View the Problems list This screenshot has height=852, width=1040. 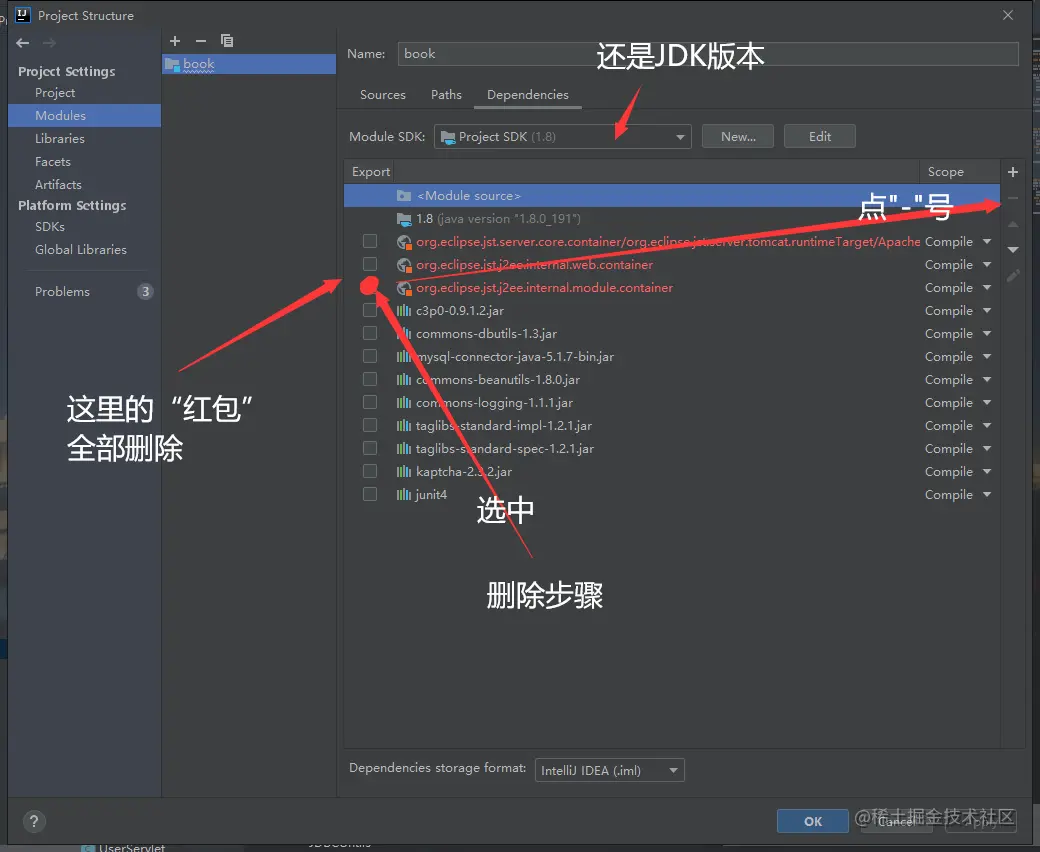tap(84, 292)
